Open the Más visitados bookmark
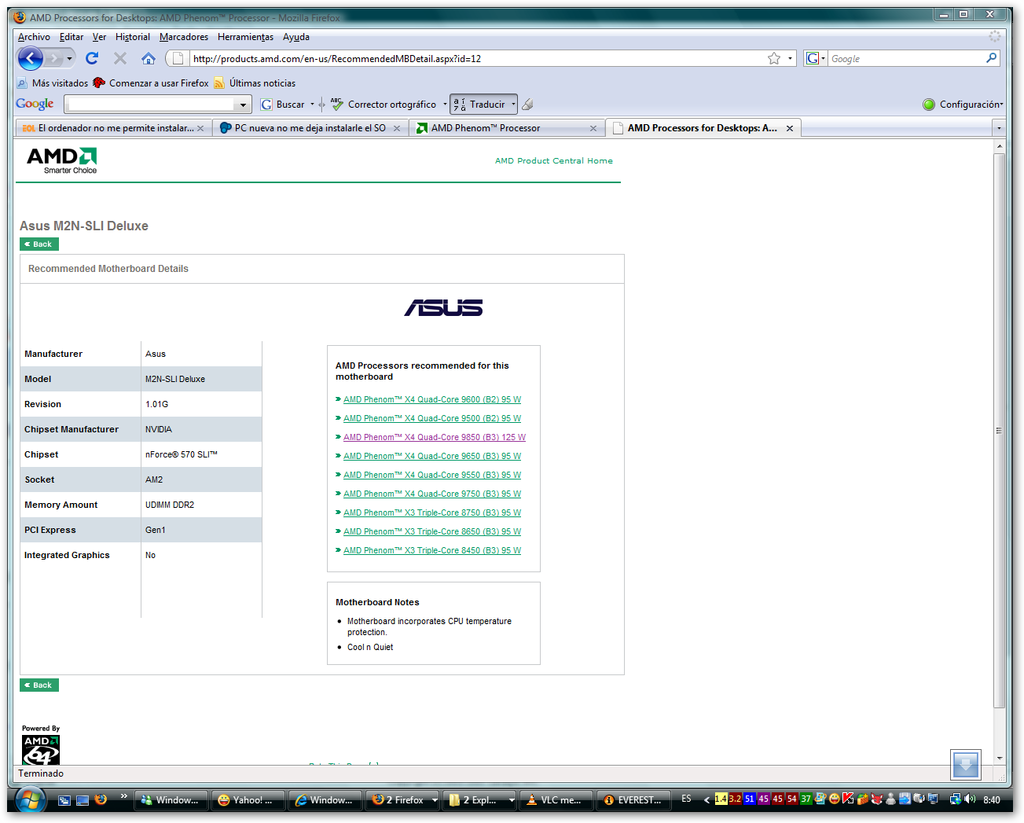1024x823 pixels. pos(53,83)
